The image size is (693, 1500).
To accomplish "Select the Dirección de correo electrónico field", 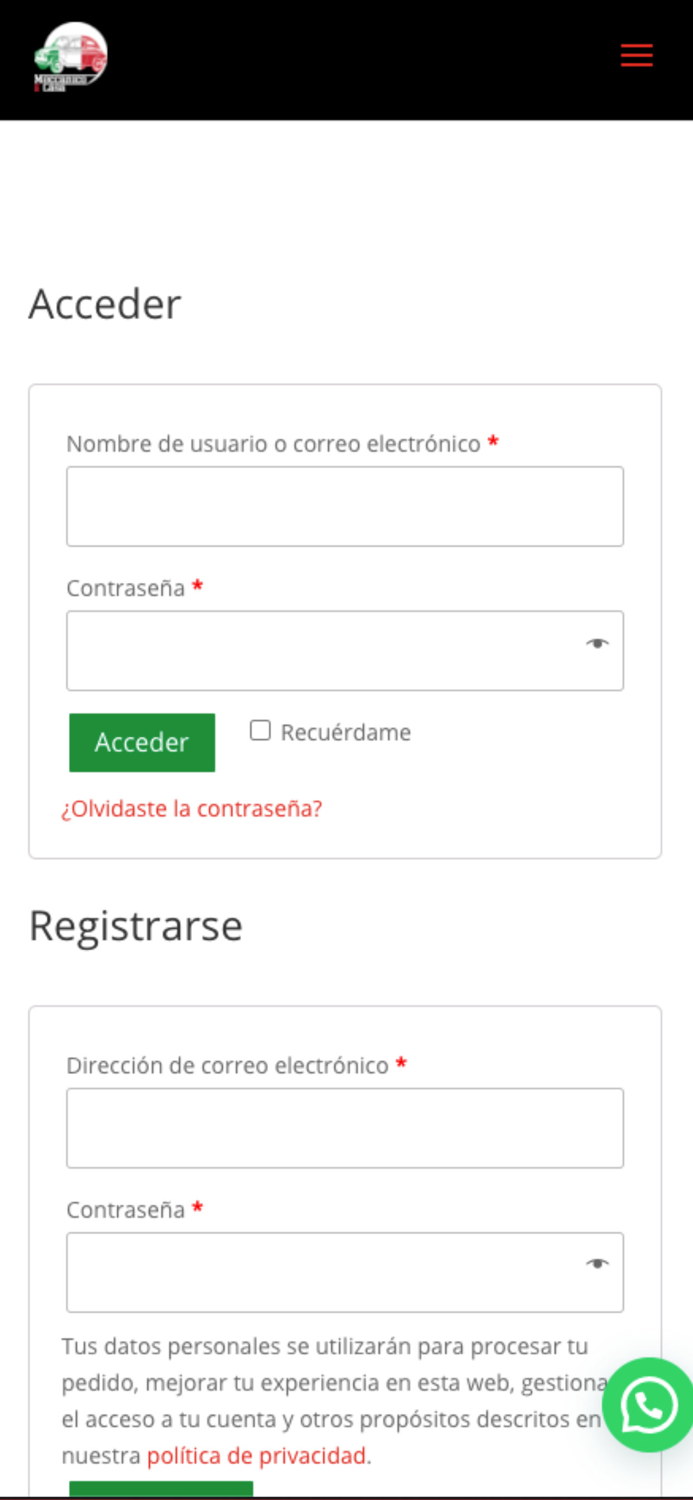I will (345, 1127).
